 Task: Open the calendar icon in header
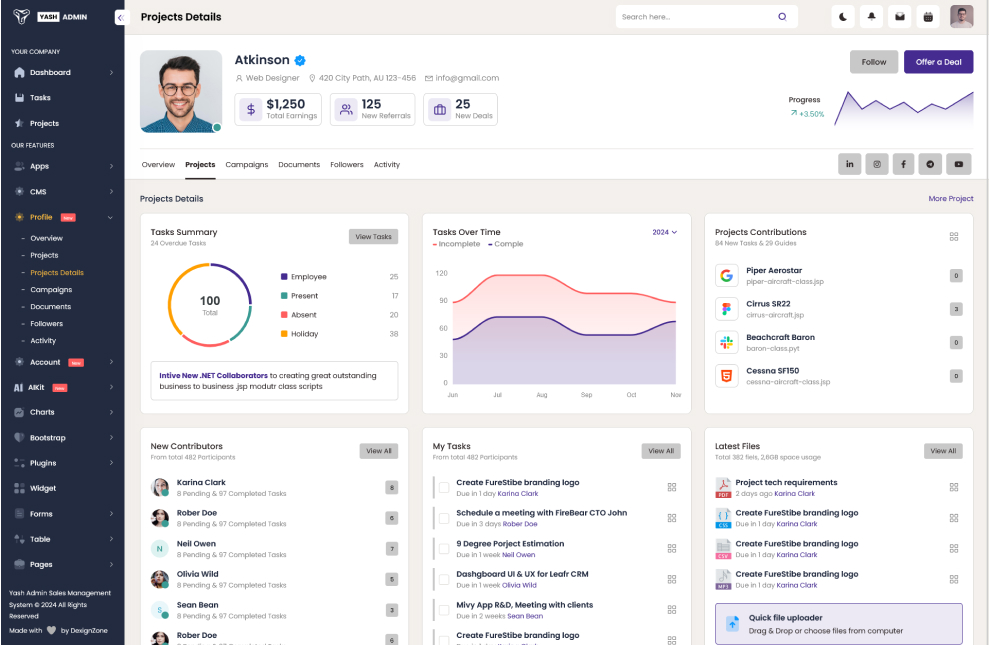click(x=928, y=17)
